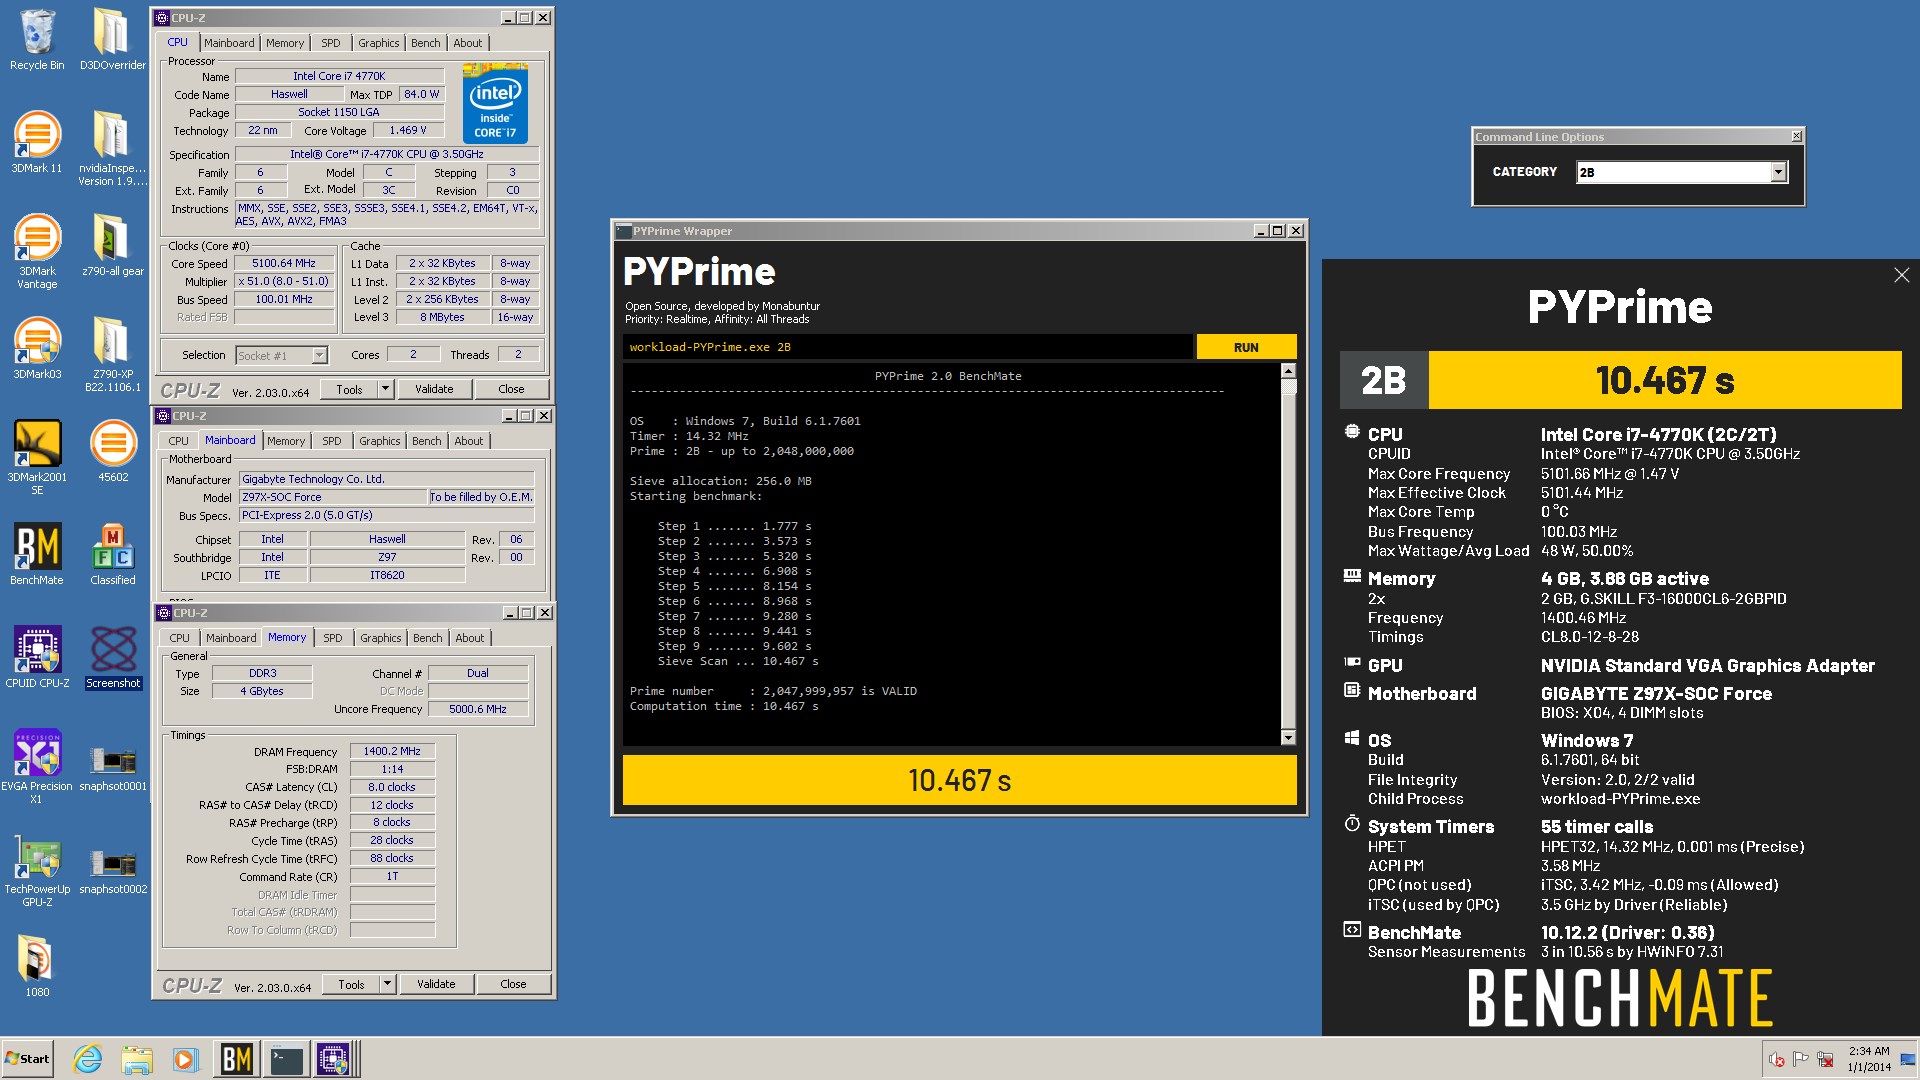
Task: Click PYPrime console scroll up arrow
Action: point(1289,371)
